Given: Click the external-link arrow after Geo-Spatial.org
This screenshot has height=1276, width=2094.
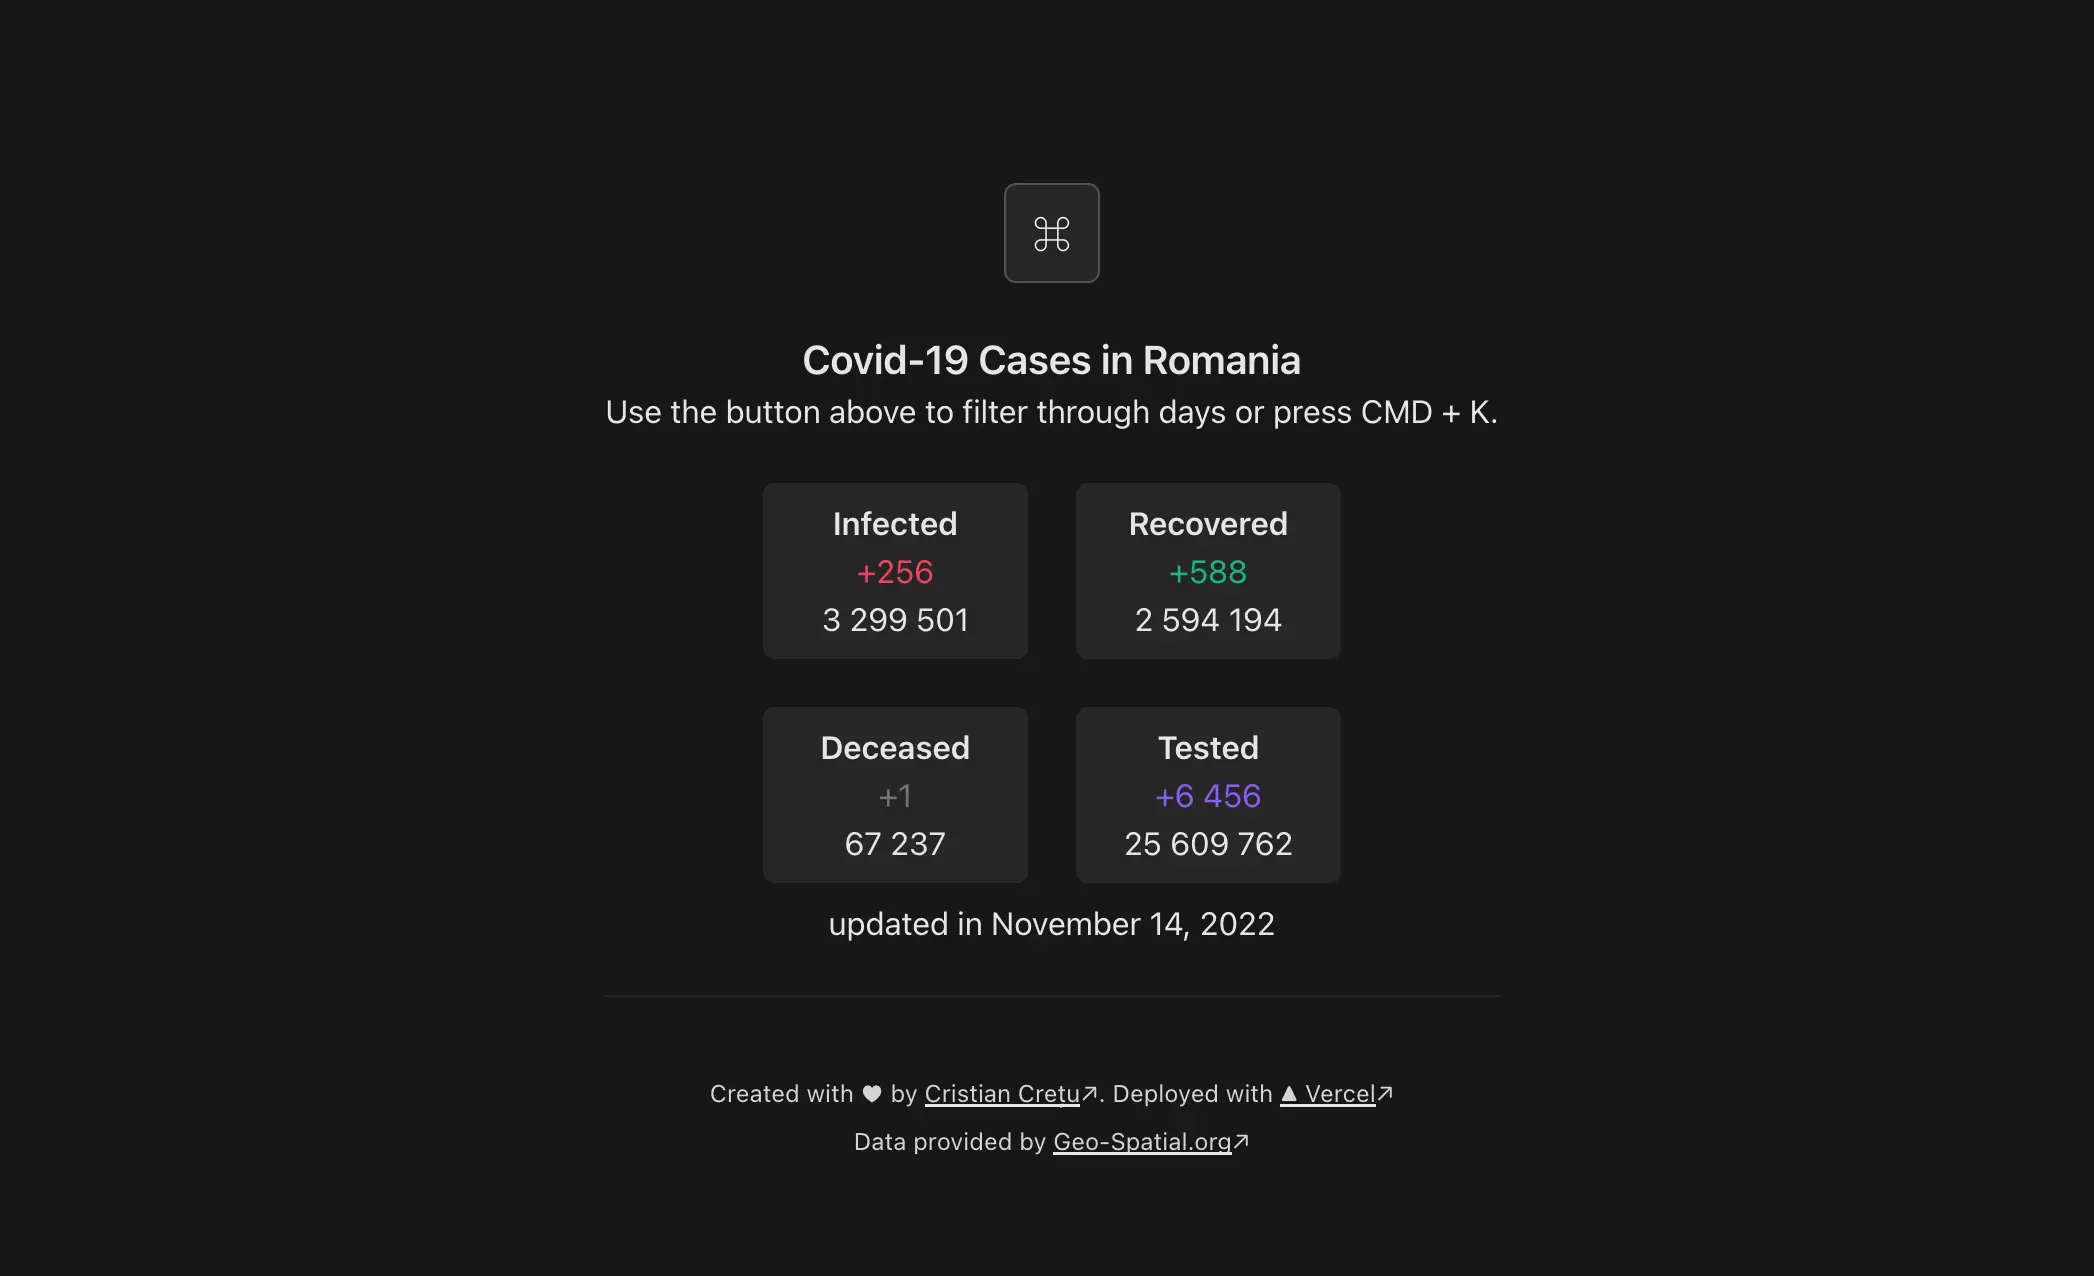Looking at the screenshot, I should click(1240, 1141).
